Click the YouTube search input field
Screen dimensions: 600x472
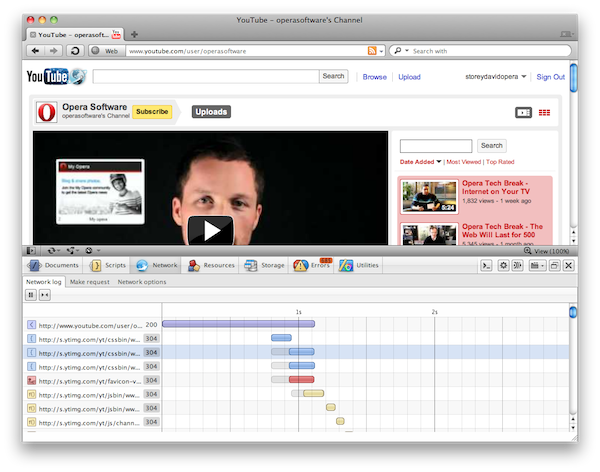click(x=205, y=76)
